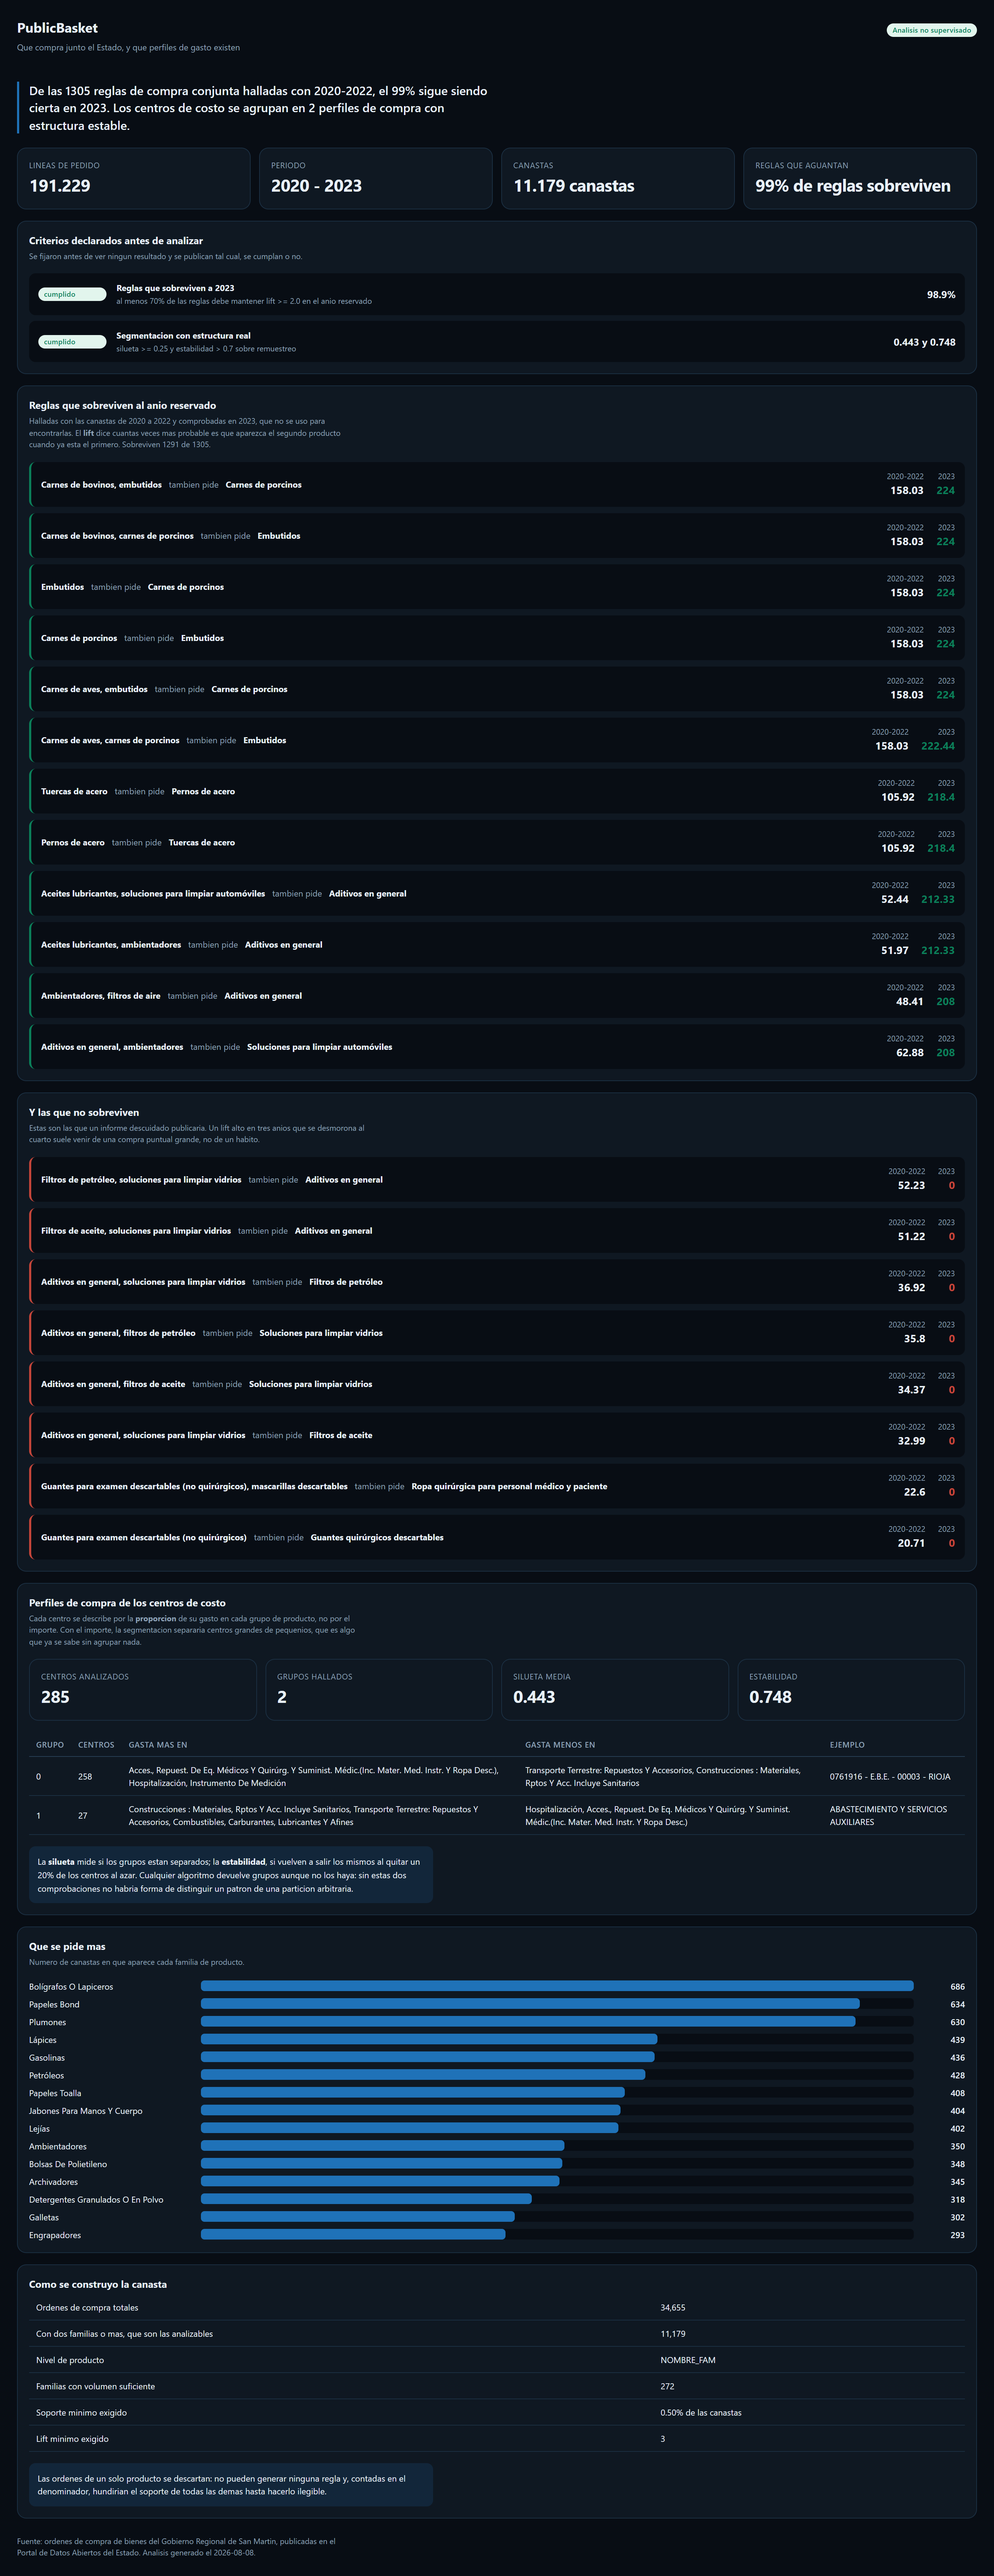
Task: Click the CENTROS column header
Action: tap(96, 1745)
